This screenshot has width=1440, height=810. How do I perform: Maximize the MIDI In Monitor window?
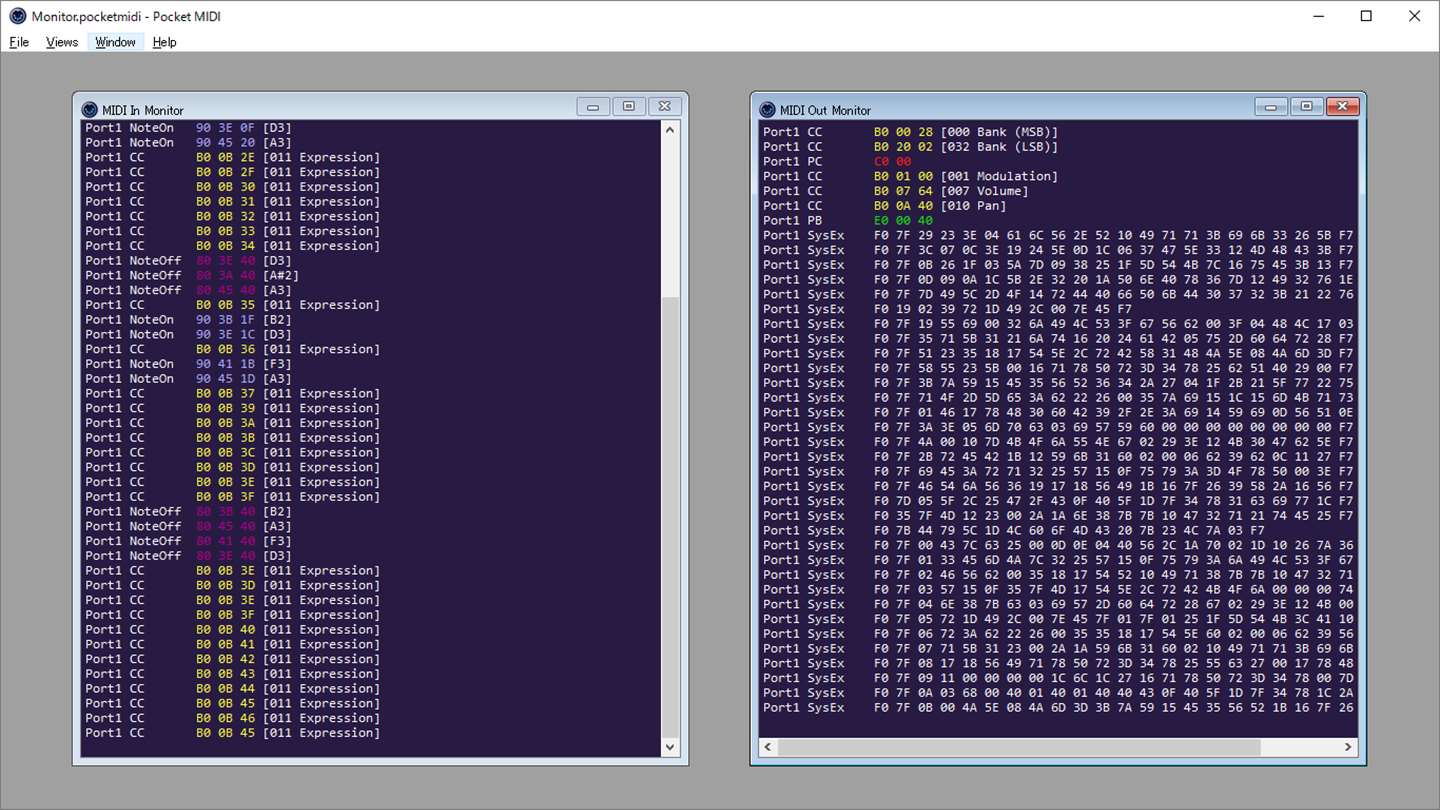point(629,107)
